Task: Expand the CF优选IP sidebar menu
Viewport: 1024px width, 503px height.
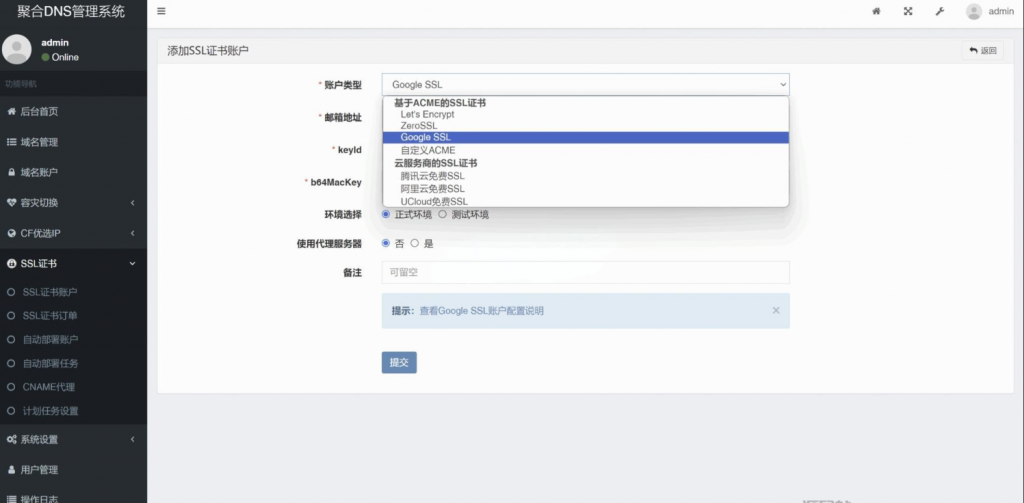Action: (73, 233)
